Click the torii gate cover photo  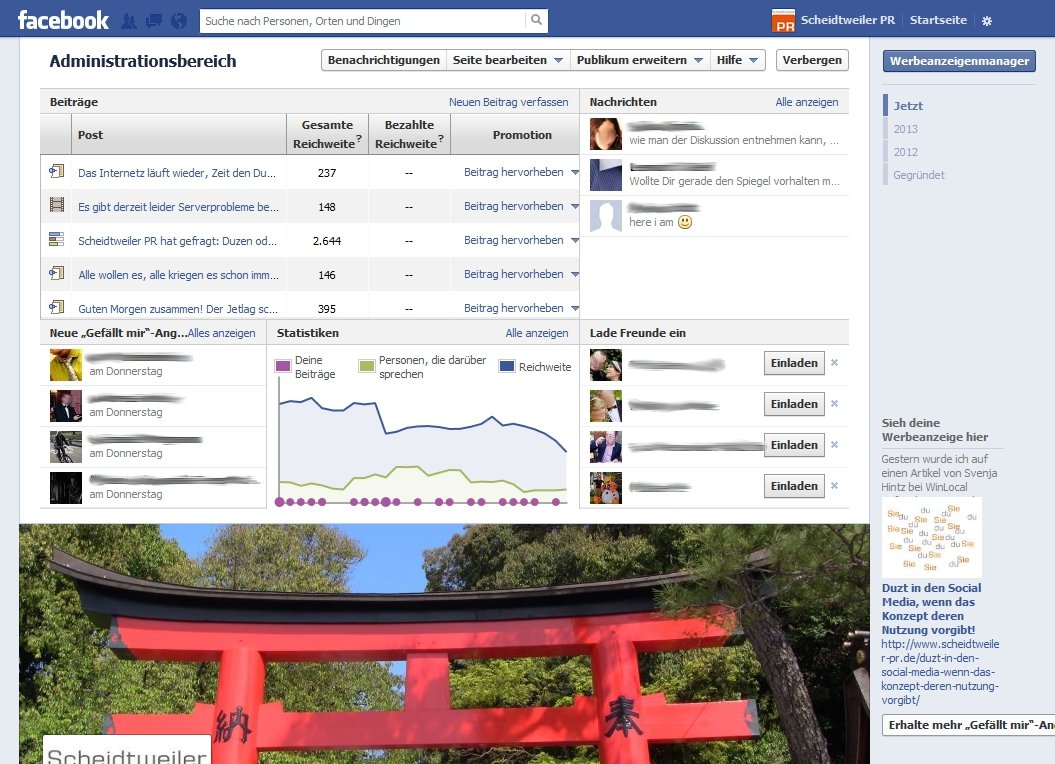coord(444,644)
